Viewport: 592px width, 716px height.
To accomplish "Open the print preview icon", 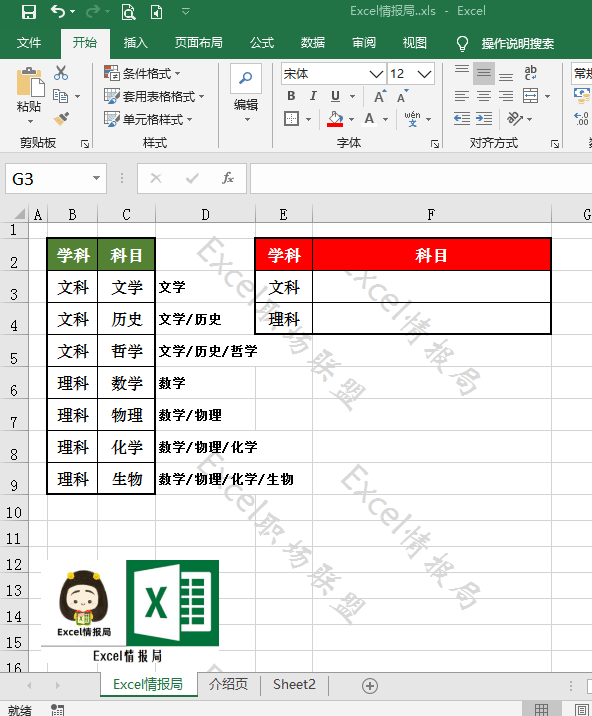I will pyautogui.click(x=128, y=12).
